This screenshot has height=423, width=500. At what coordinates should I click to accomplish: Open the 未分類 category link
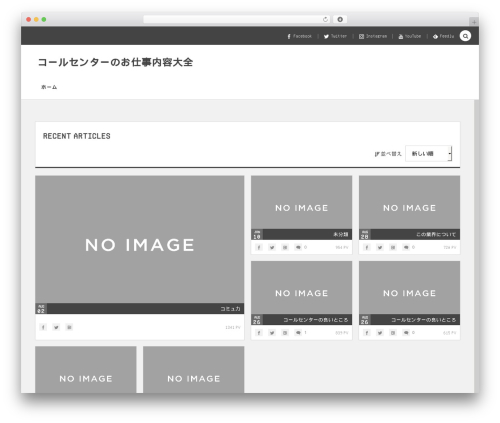(x=340, y=234)
